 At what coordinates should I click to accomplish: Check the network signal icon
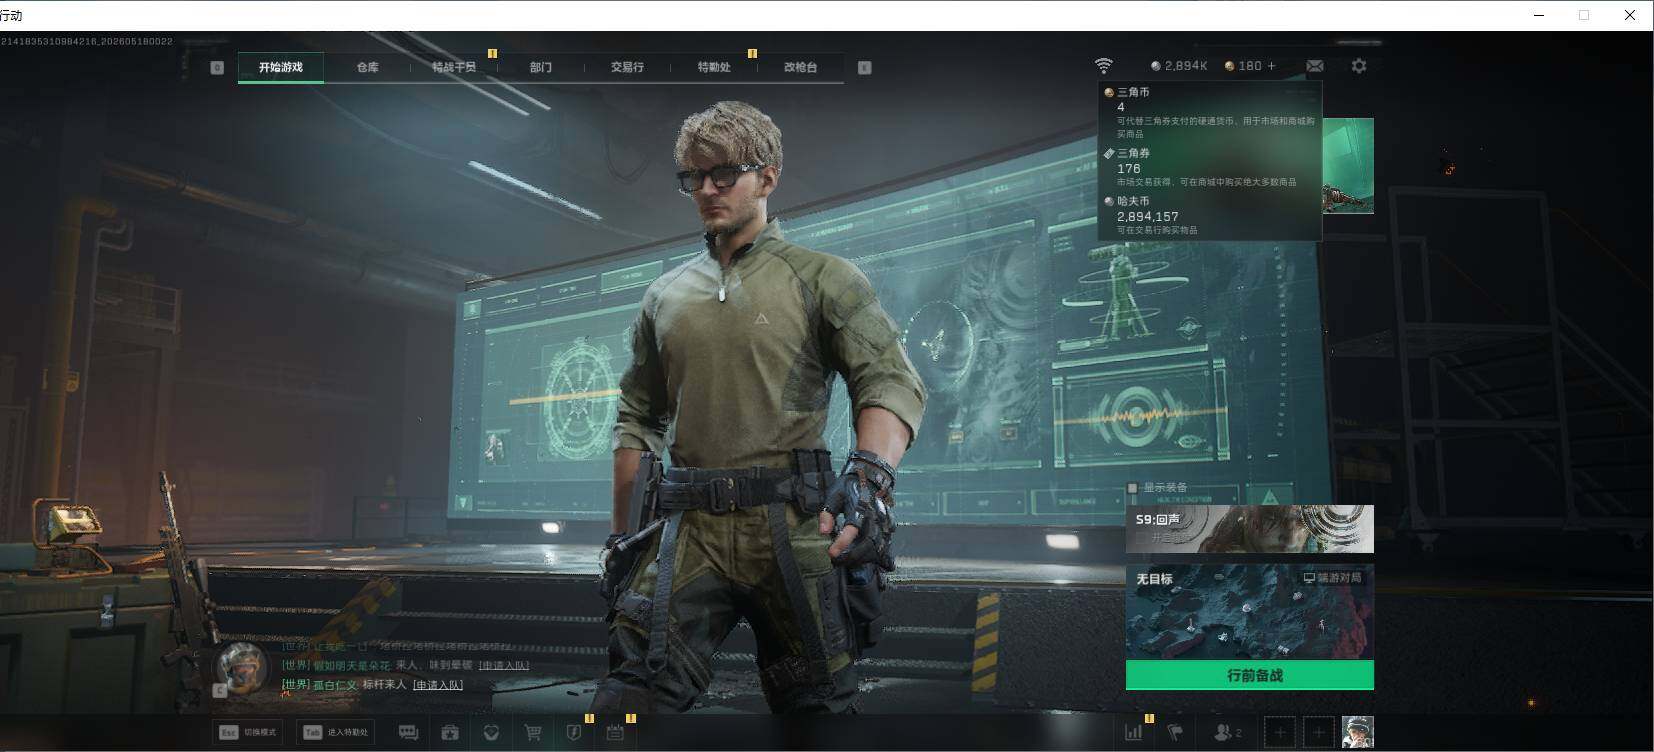click(1103, 66)
